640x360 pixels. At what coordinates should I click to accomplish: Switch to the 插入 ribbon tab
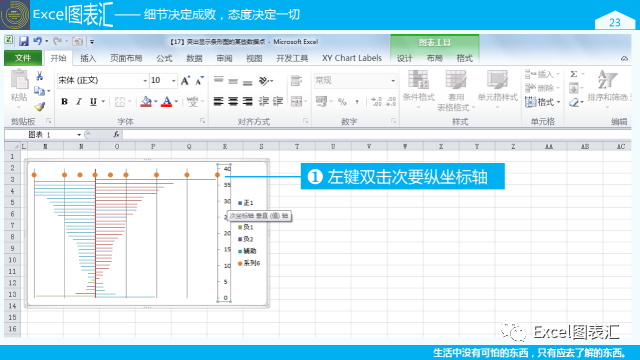click(x=88, y=58)
